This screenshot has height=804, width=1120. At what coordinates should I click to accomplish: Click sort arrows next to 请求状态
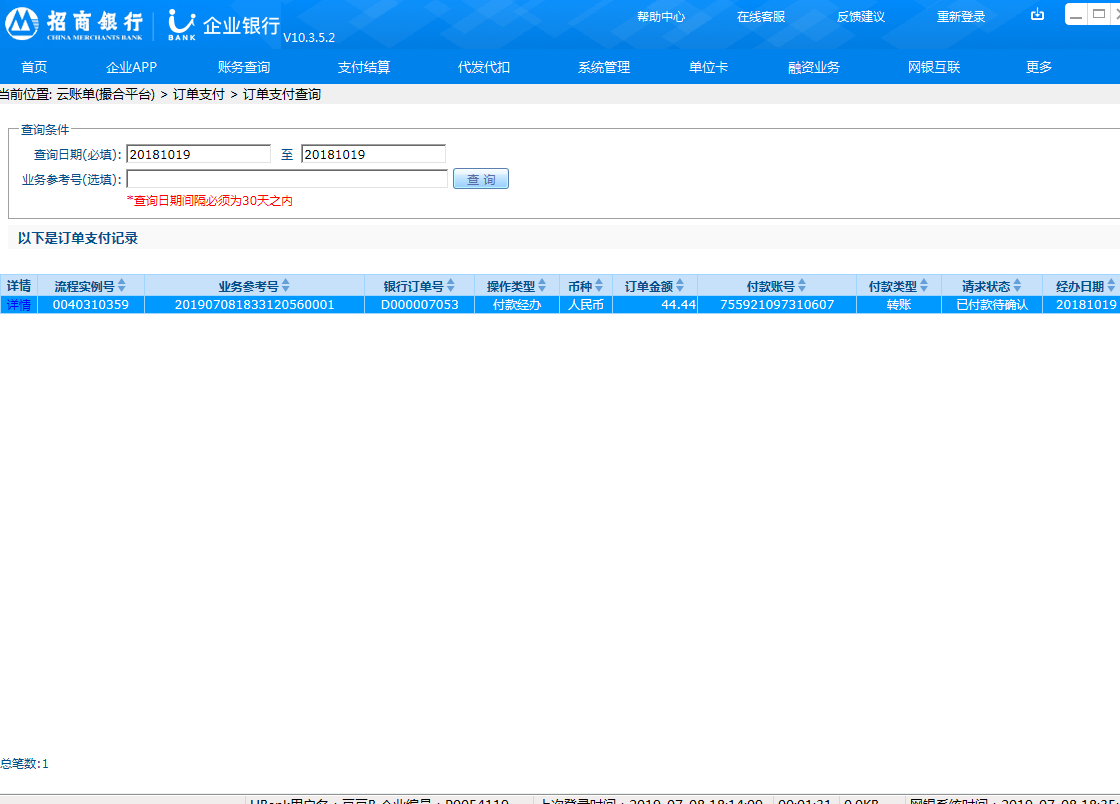(x=1018, y=286)
